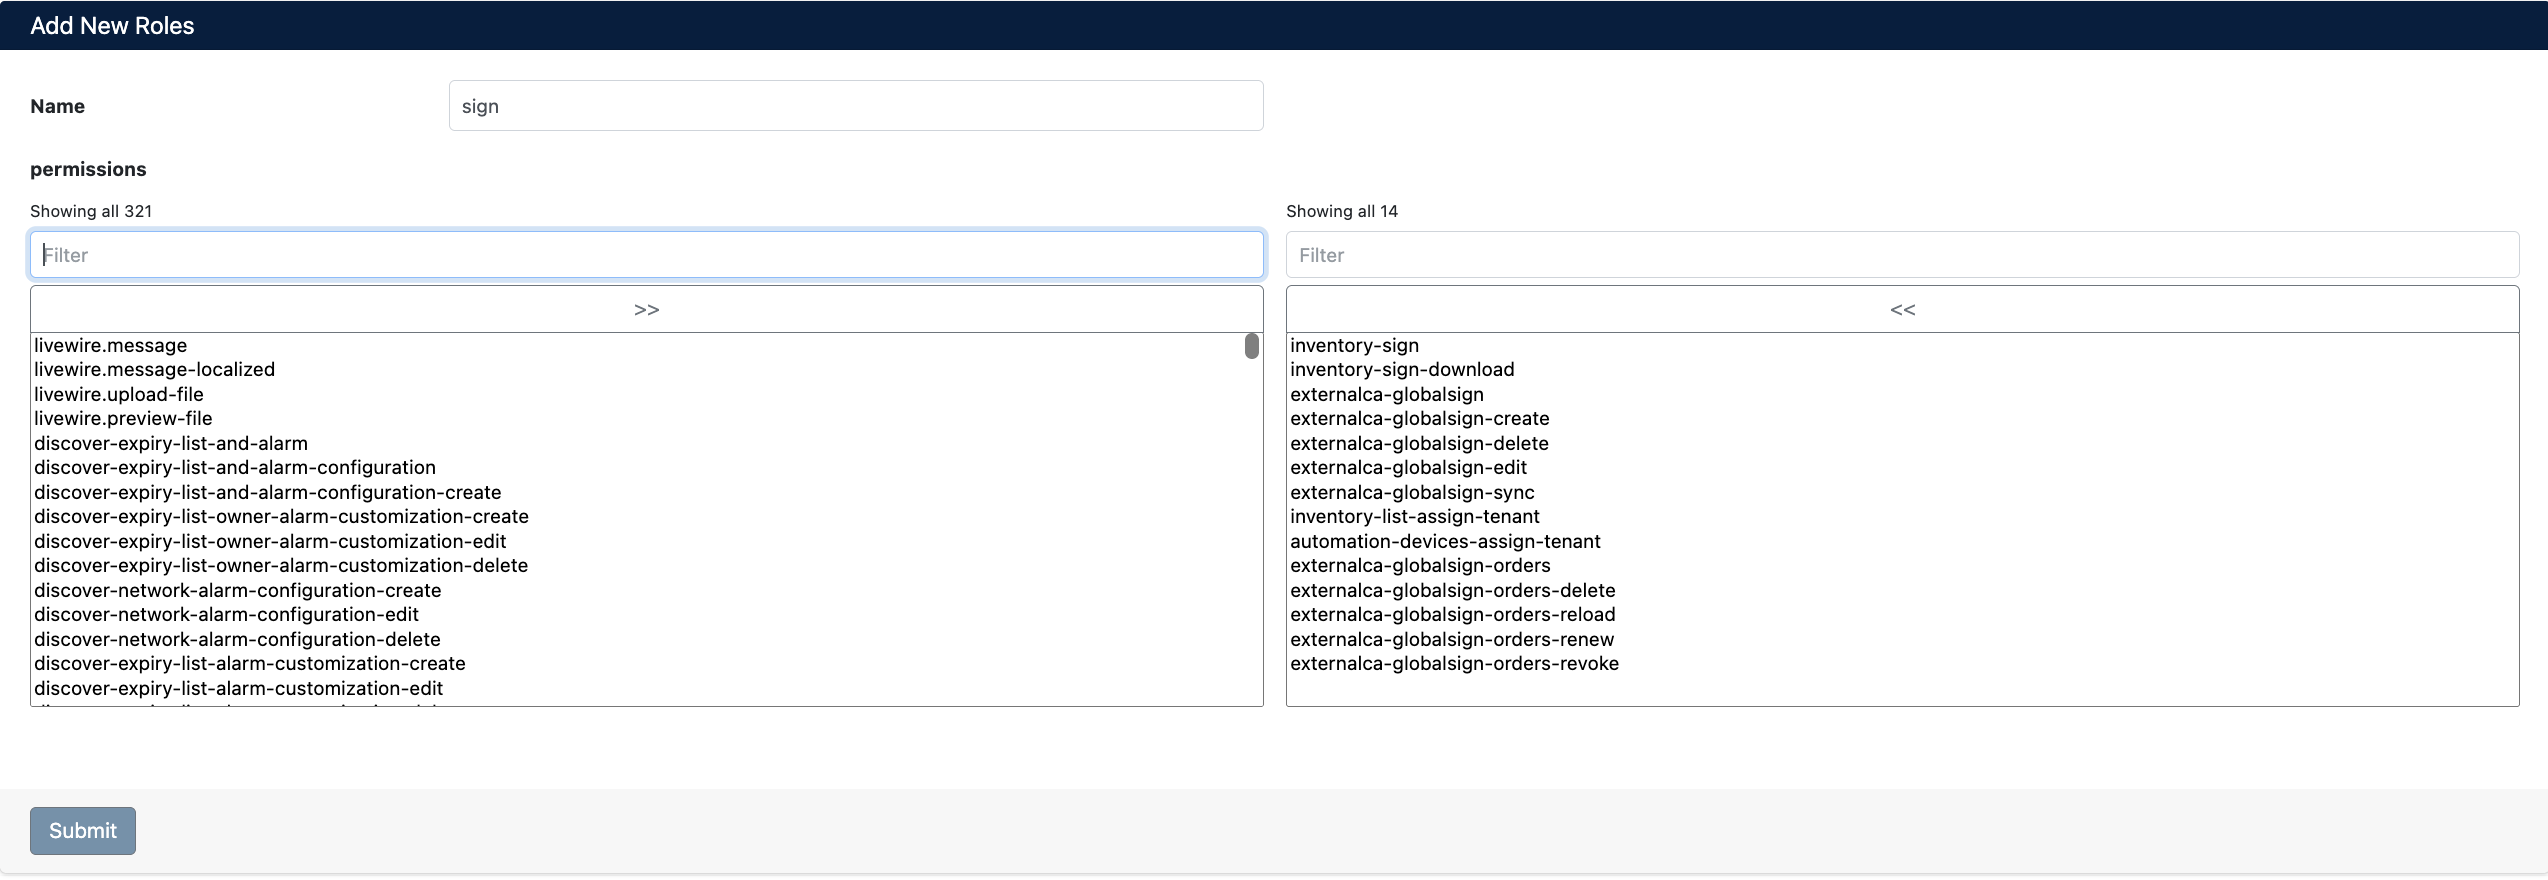Pick discover-expiry-list-alarm-customization-create entry
Viewport: 2548px width, 880px height.
(x=250, y=664)
